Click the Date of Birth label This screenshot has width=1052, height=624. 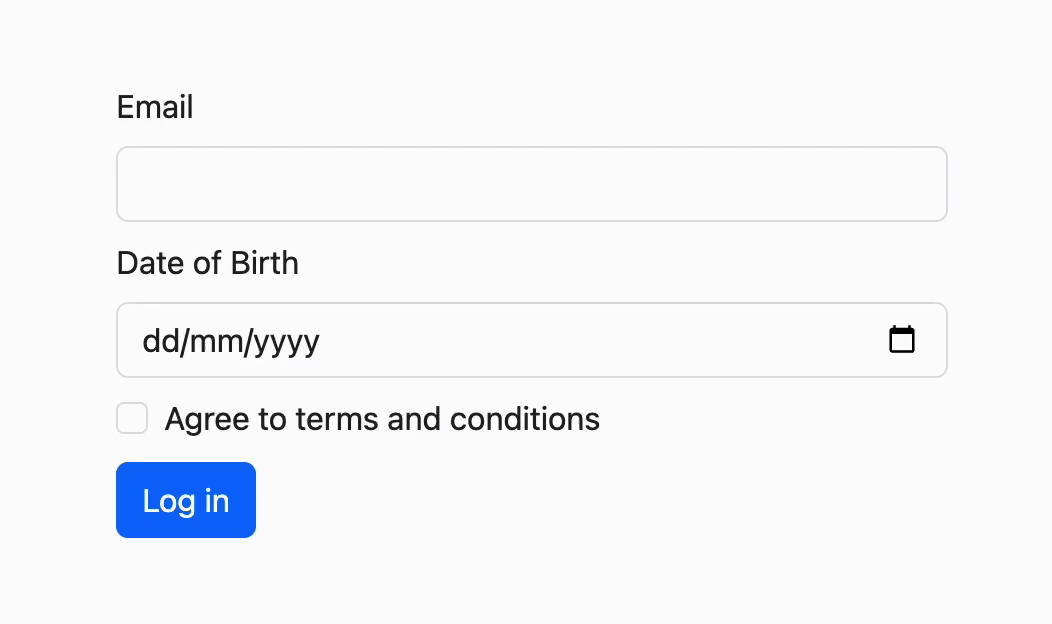tap(207, 263)
